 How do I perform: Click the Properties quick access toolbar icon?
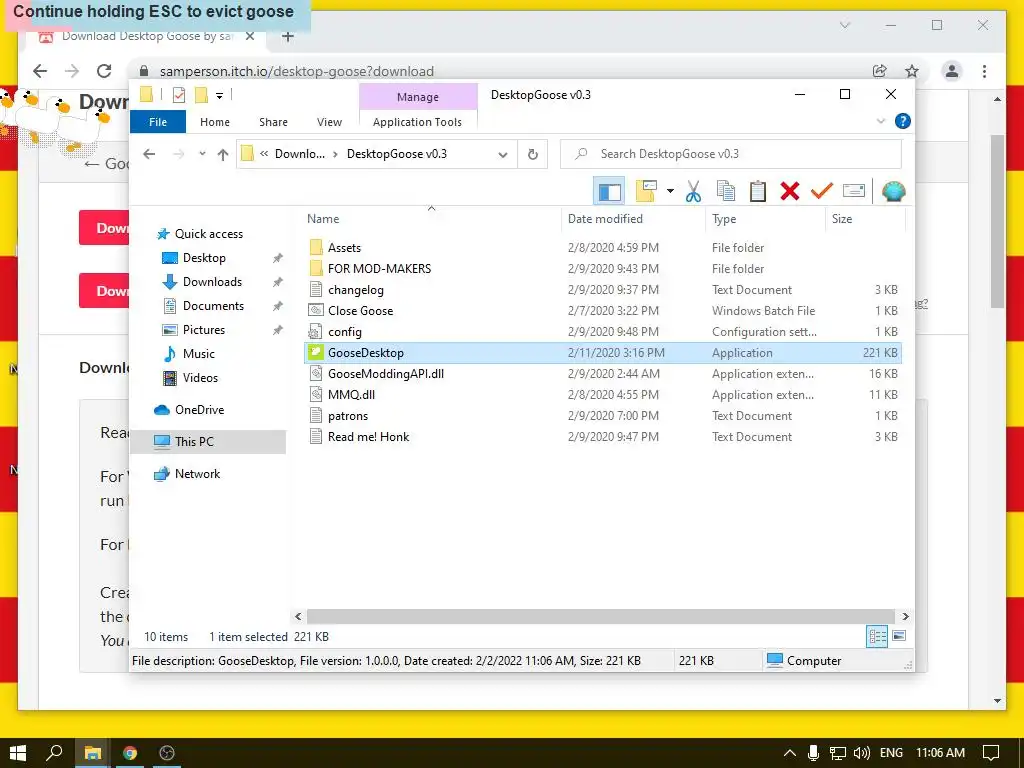coord(178,95)
